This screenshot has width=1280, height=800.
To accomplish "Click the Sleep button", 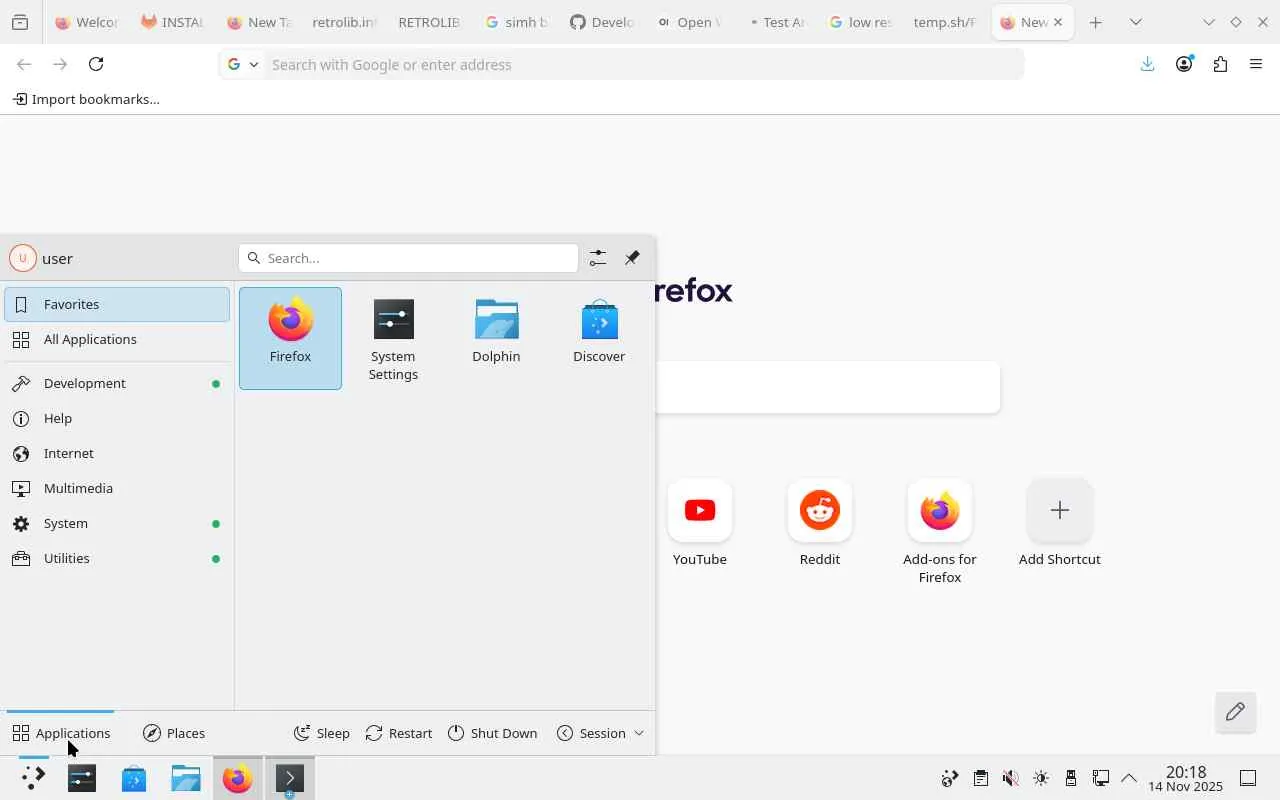I will [321, 733].
